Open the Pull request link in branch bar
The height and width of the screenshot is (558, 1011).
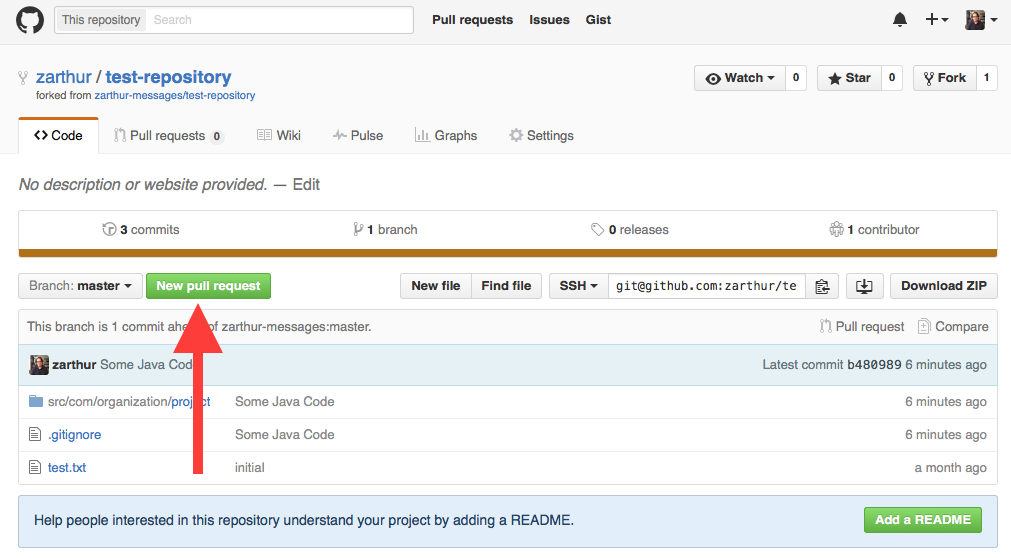862,326
